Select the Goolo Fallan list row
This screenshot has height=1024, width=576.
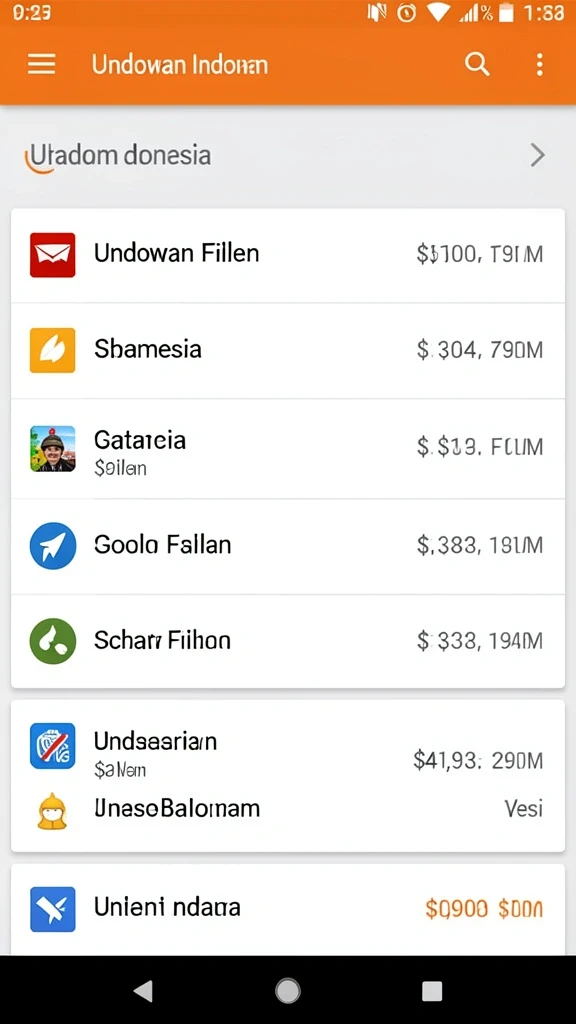point(288,546)
